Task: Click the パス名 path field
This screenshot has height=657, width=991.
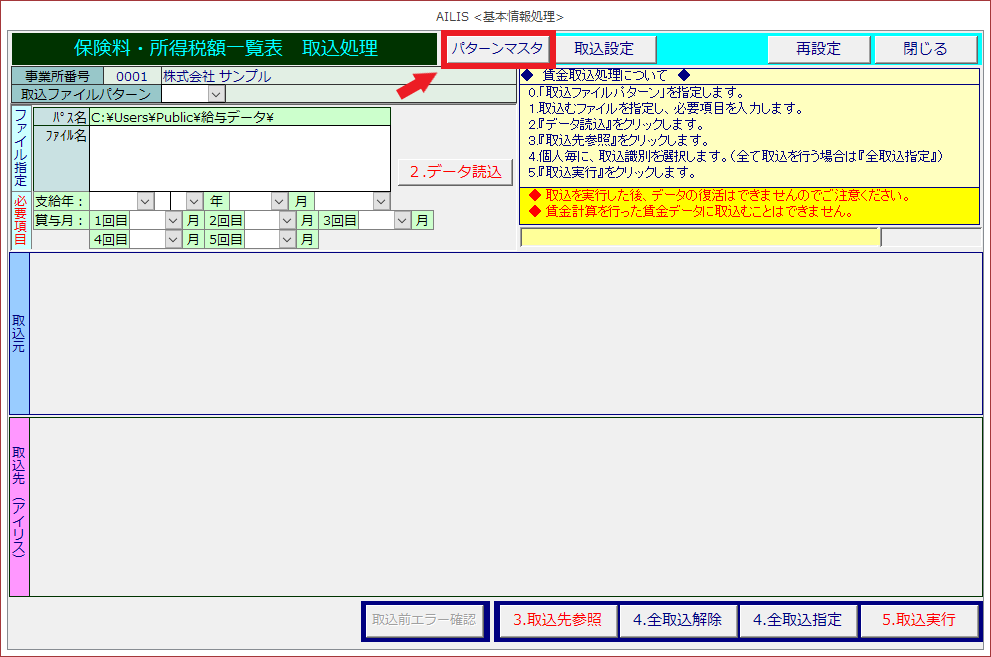Action: pos(239,117)
